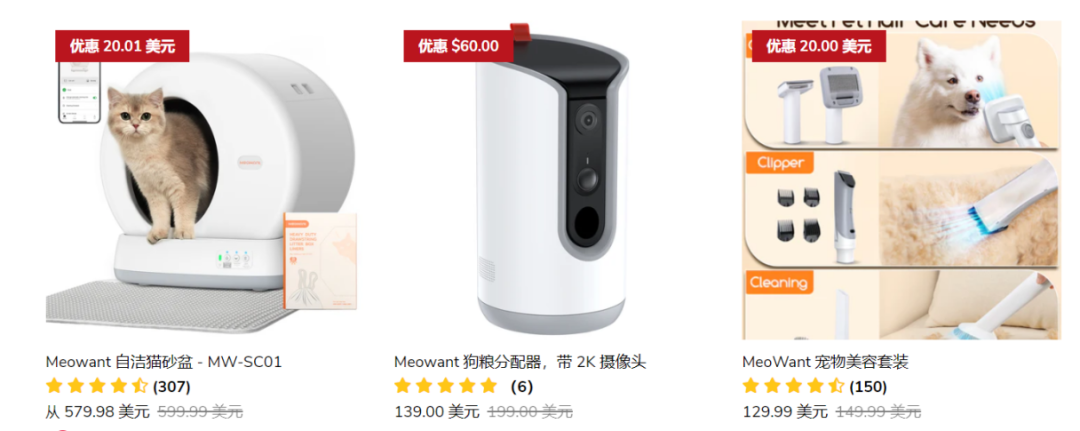Click the 优惠 20.01 美元 discount badge
The width and height of the screenshot is (1080, 431).
click(x=122, y=46)
